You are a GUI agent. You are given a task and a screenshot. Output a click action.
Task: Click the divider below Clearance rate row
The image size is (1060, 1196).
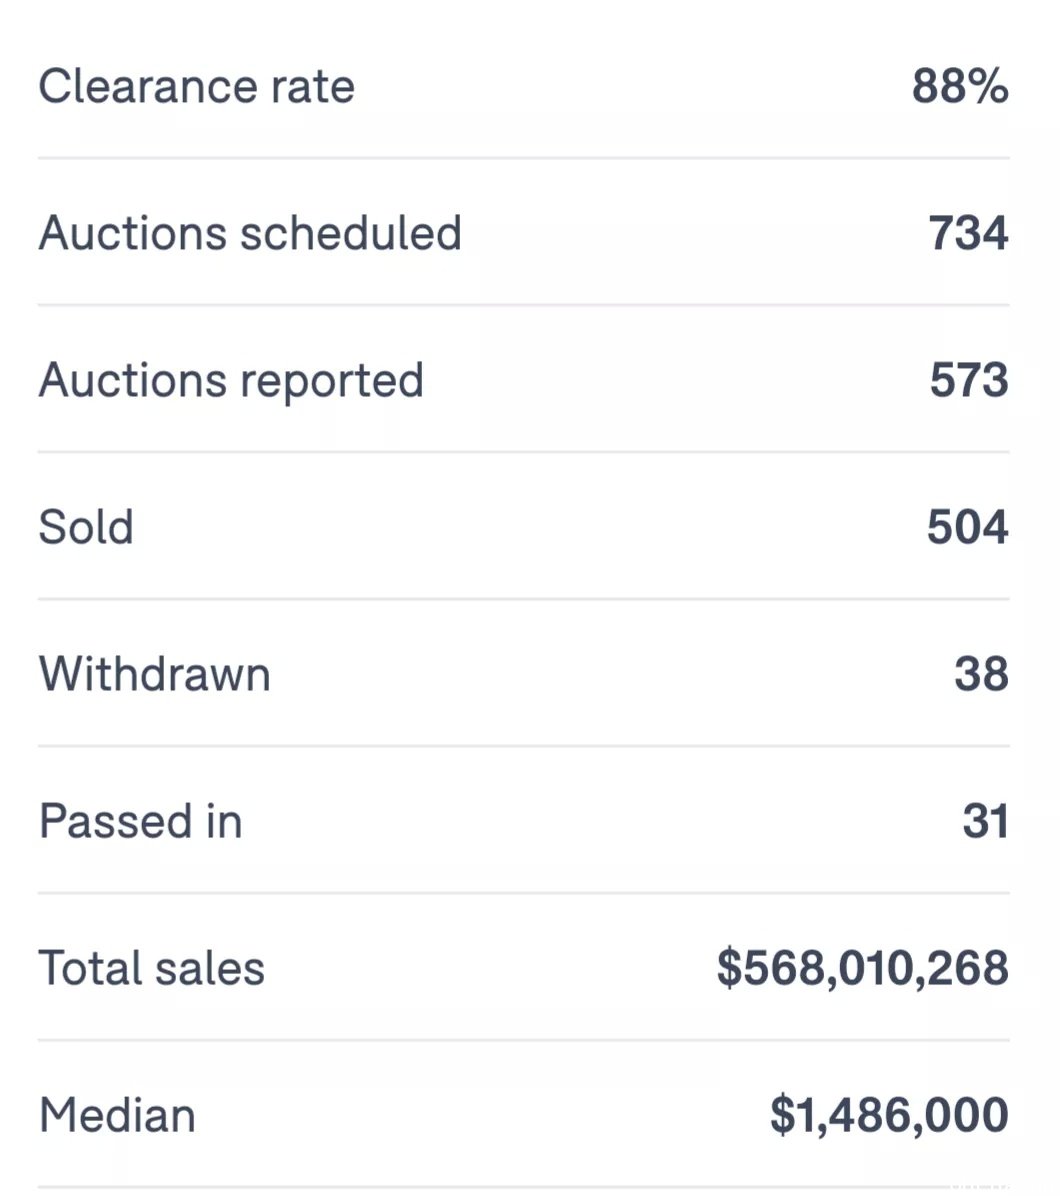tap(524, 158)
